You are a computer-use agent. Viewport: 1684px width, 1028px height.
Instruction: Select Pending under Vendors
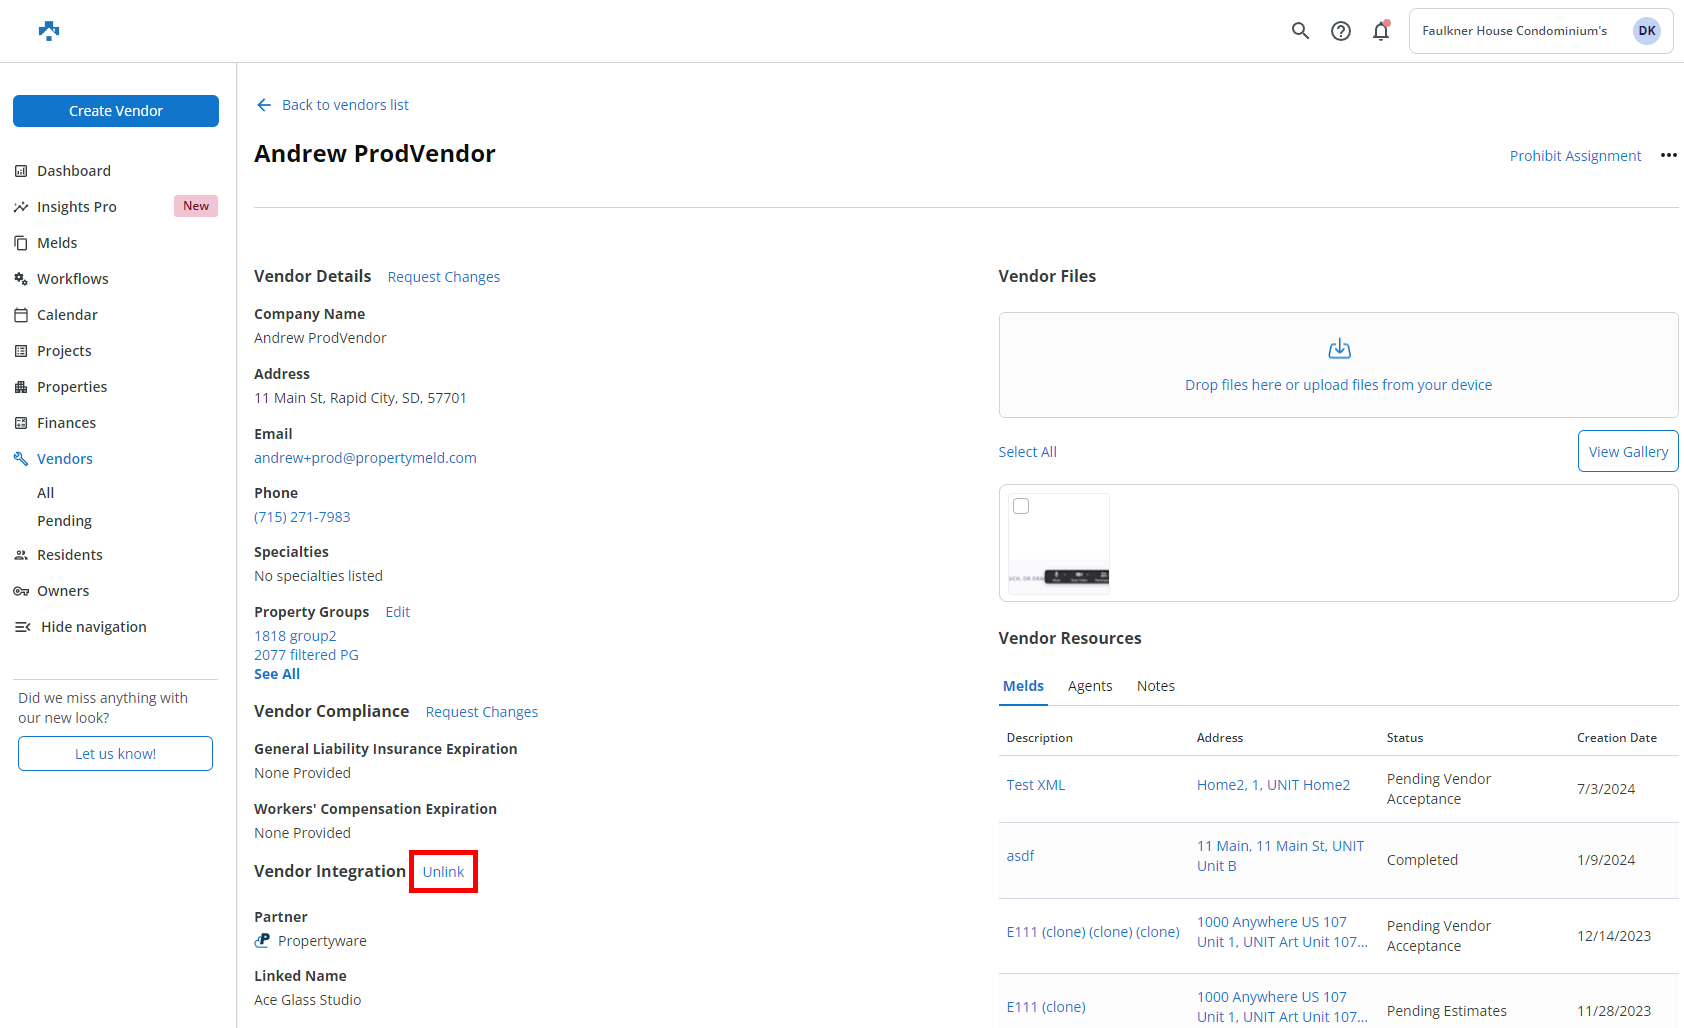click(x=65, y=521)
